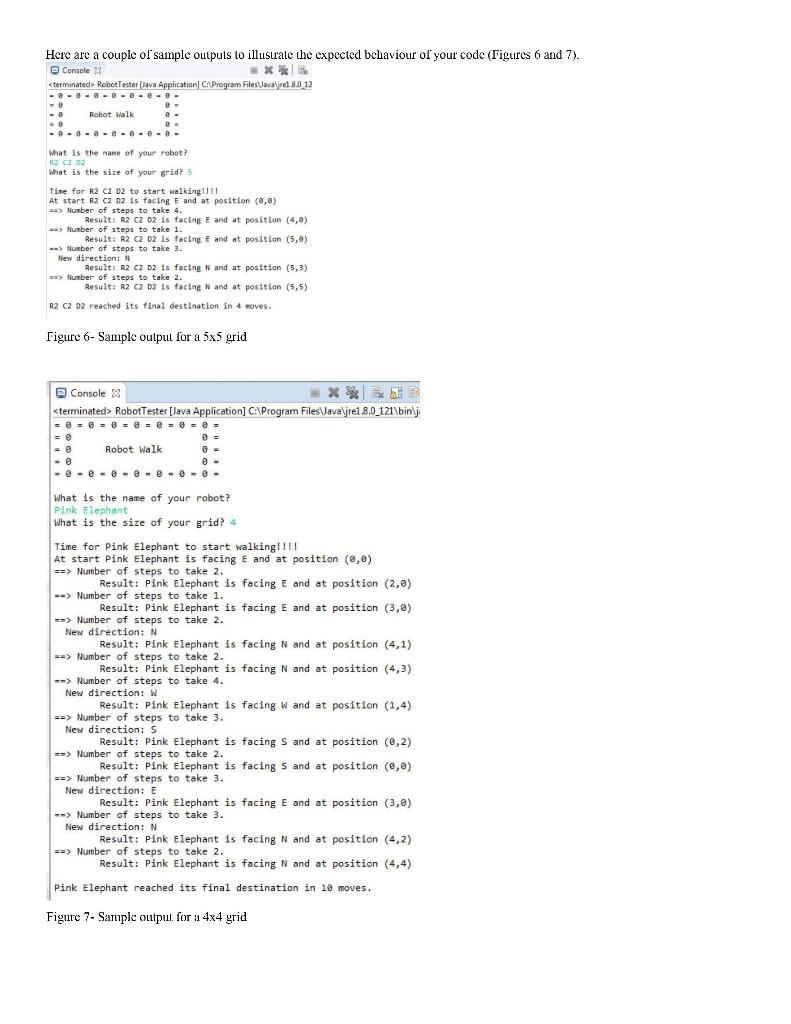Click 'What is the name of your robot?' in Figure 6
The width and height of the screenshot is (791, 1024).
tap(118, 153)
